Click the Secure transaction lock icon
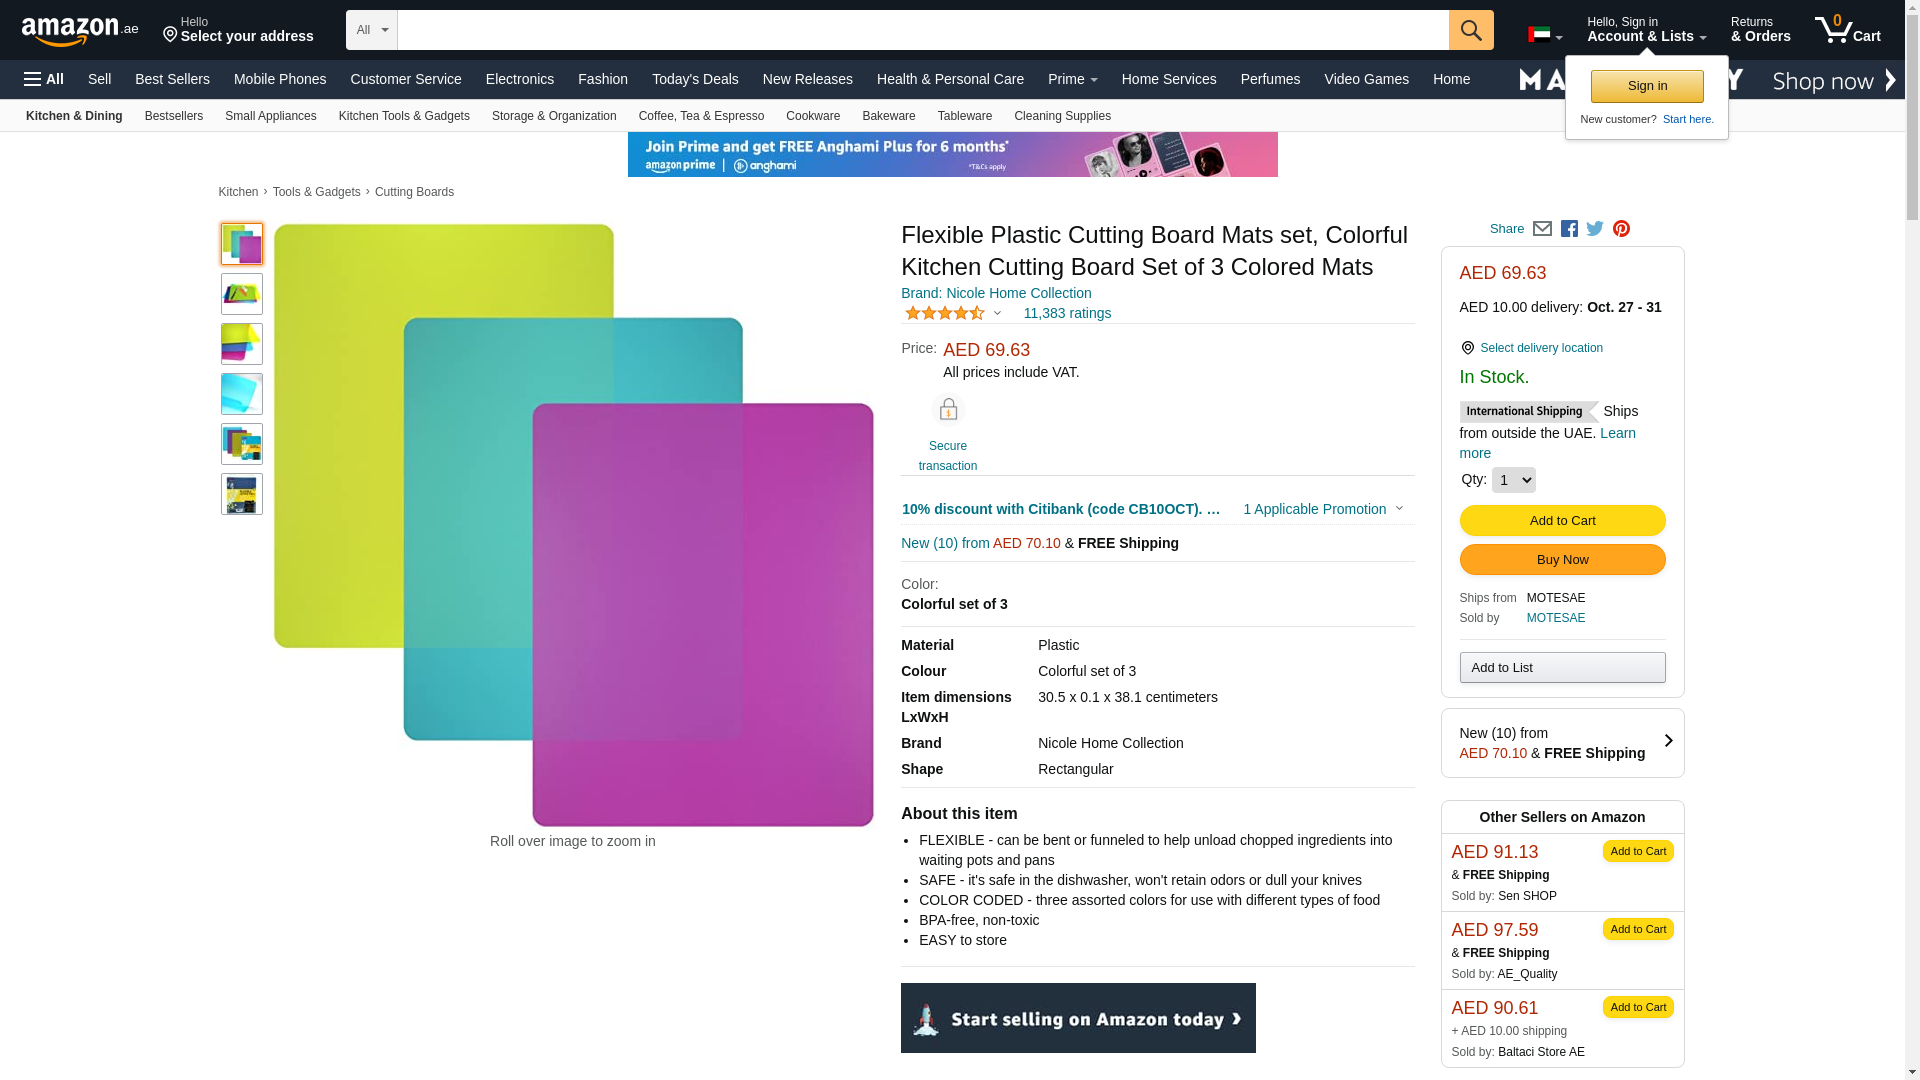Screen dimensions: 1920x1080 [x=948, y=409]
